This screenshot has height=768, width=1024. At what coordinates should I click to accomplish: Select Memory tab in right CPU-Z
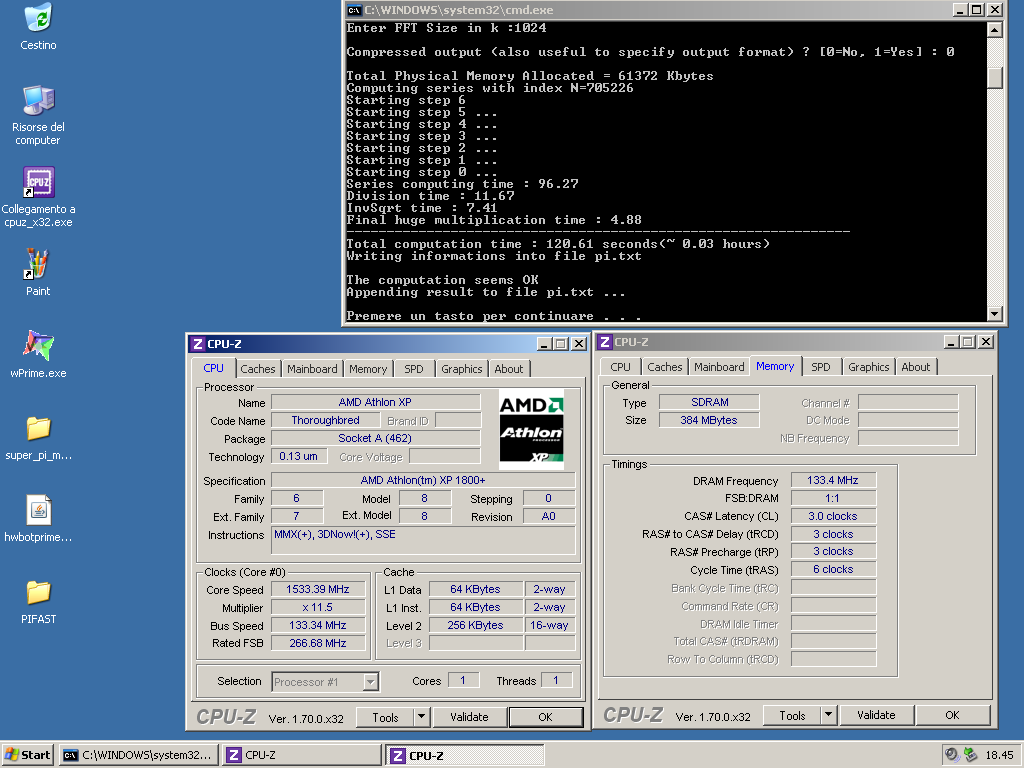tap(775, 366)
